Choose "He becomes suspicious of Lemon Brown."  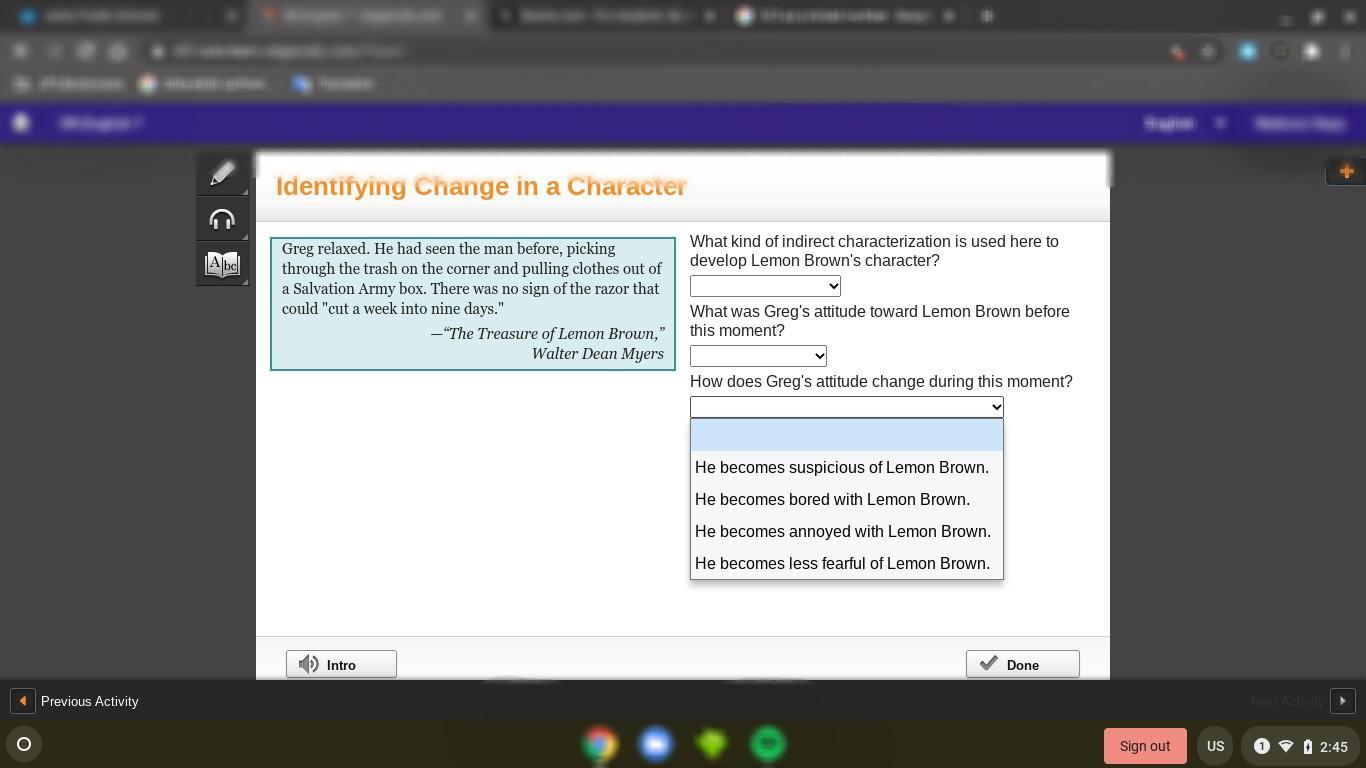846,467
